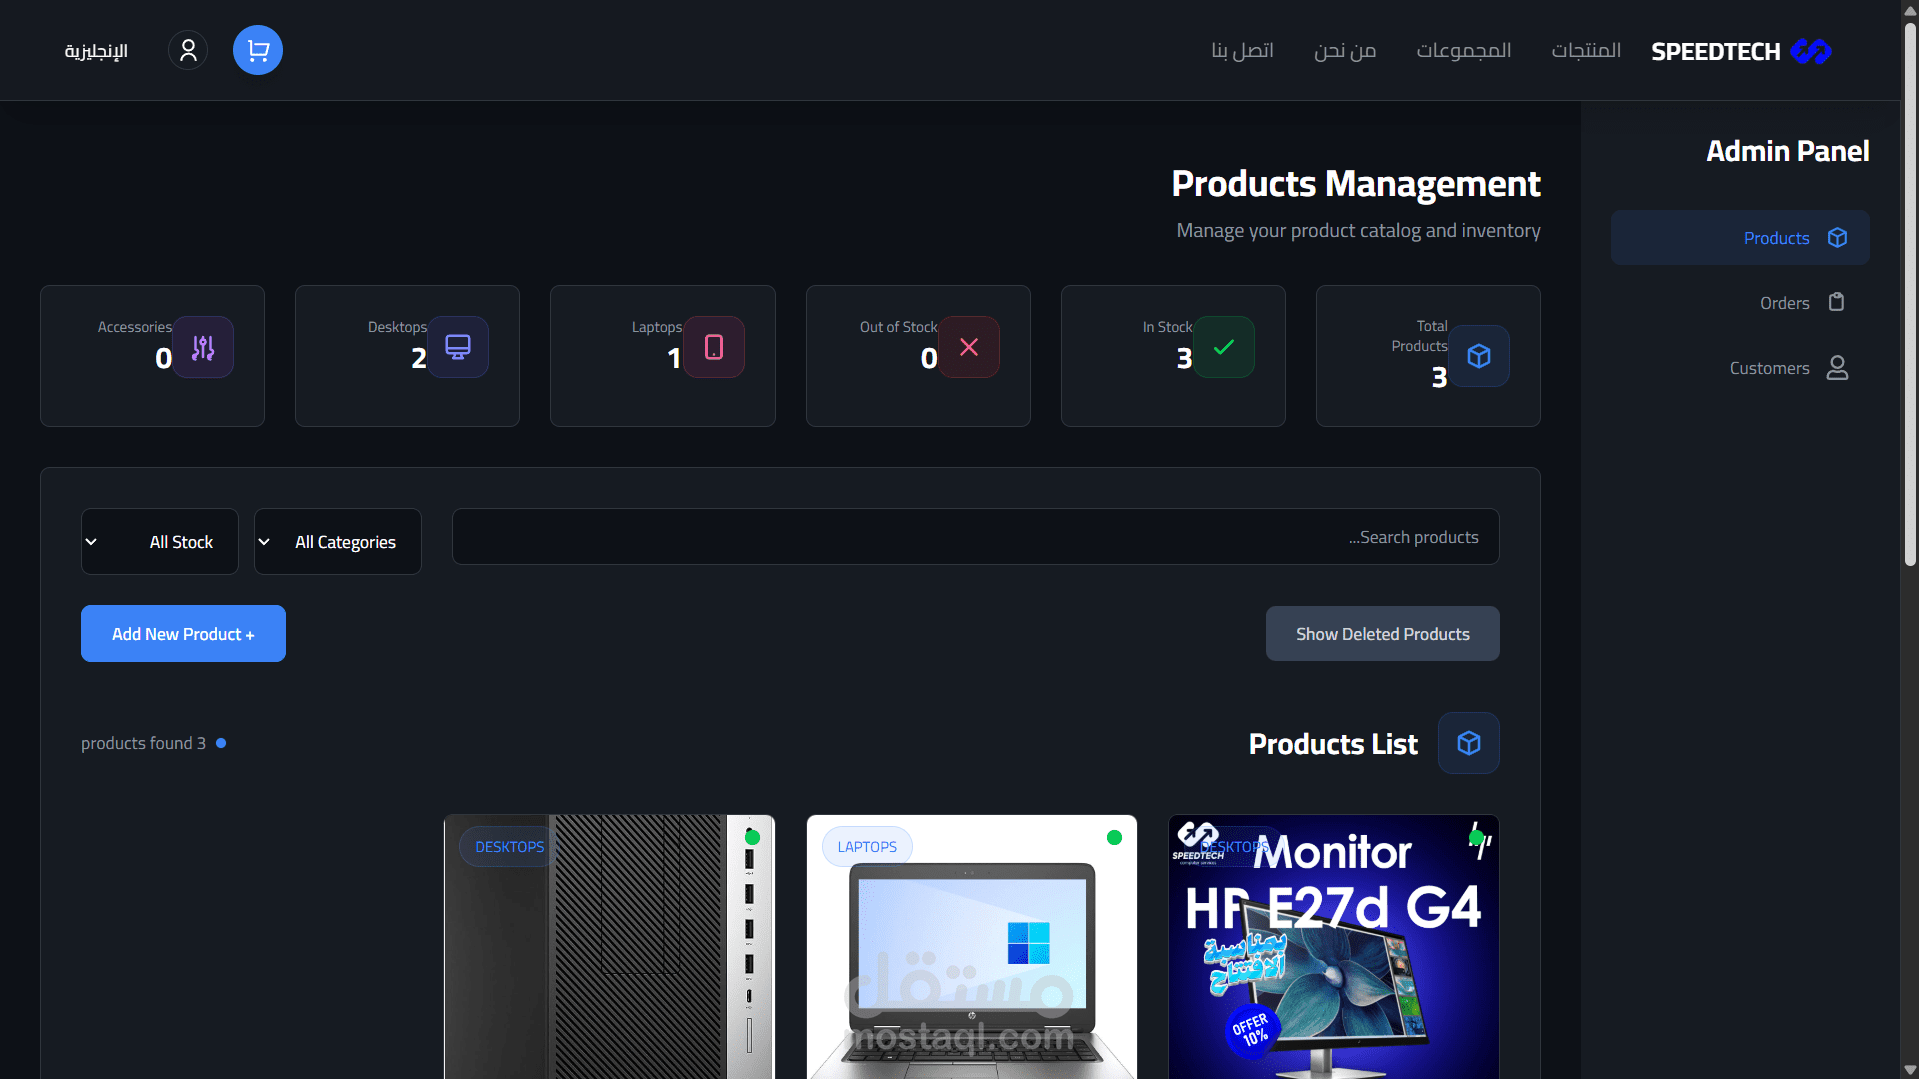
Task: Click the Accessories stat card label
Action: 135,327
